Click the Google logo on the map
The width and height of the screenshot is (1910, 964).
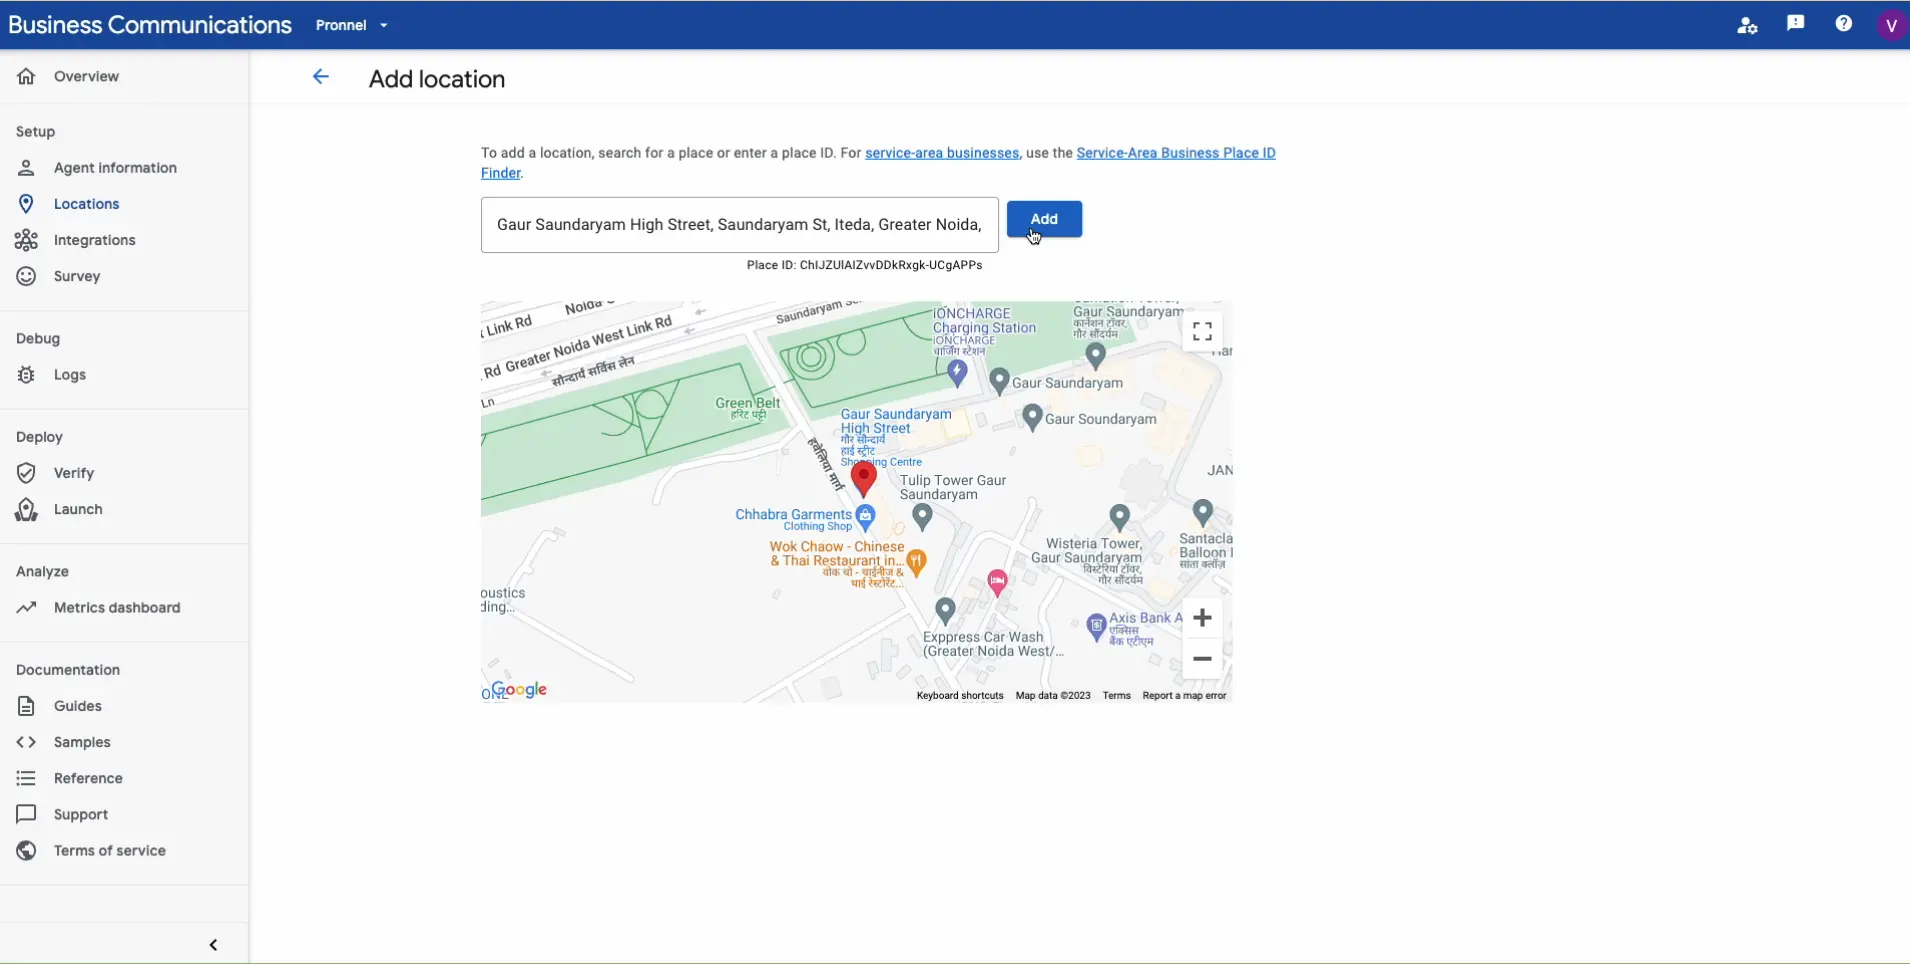(x=520, y=689)
